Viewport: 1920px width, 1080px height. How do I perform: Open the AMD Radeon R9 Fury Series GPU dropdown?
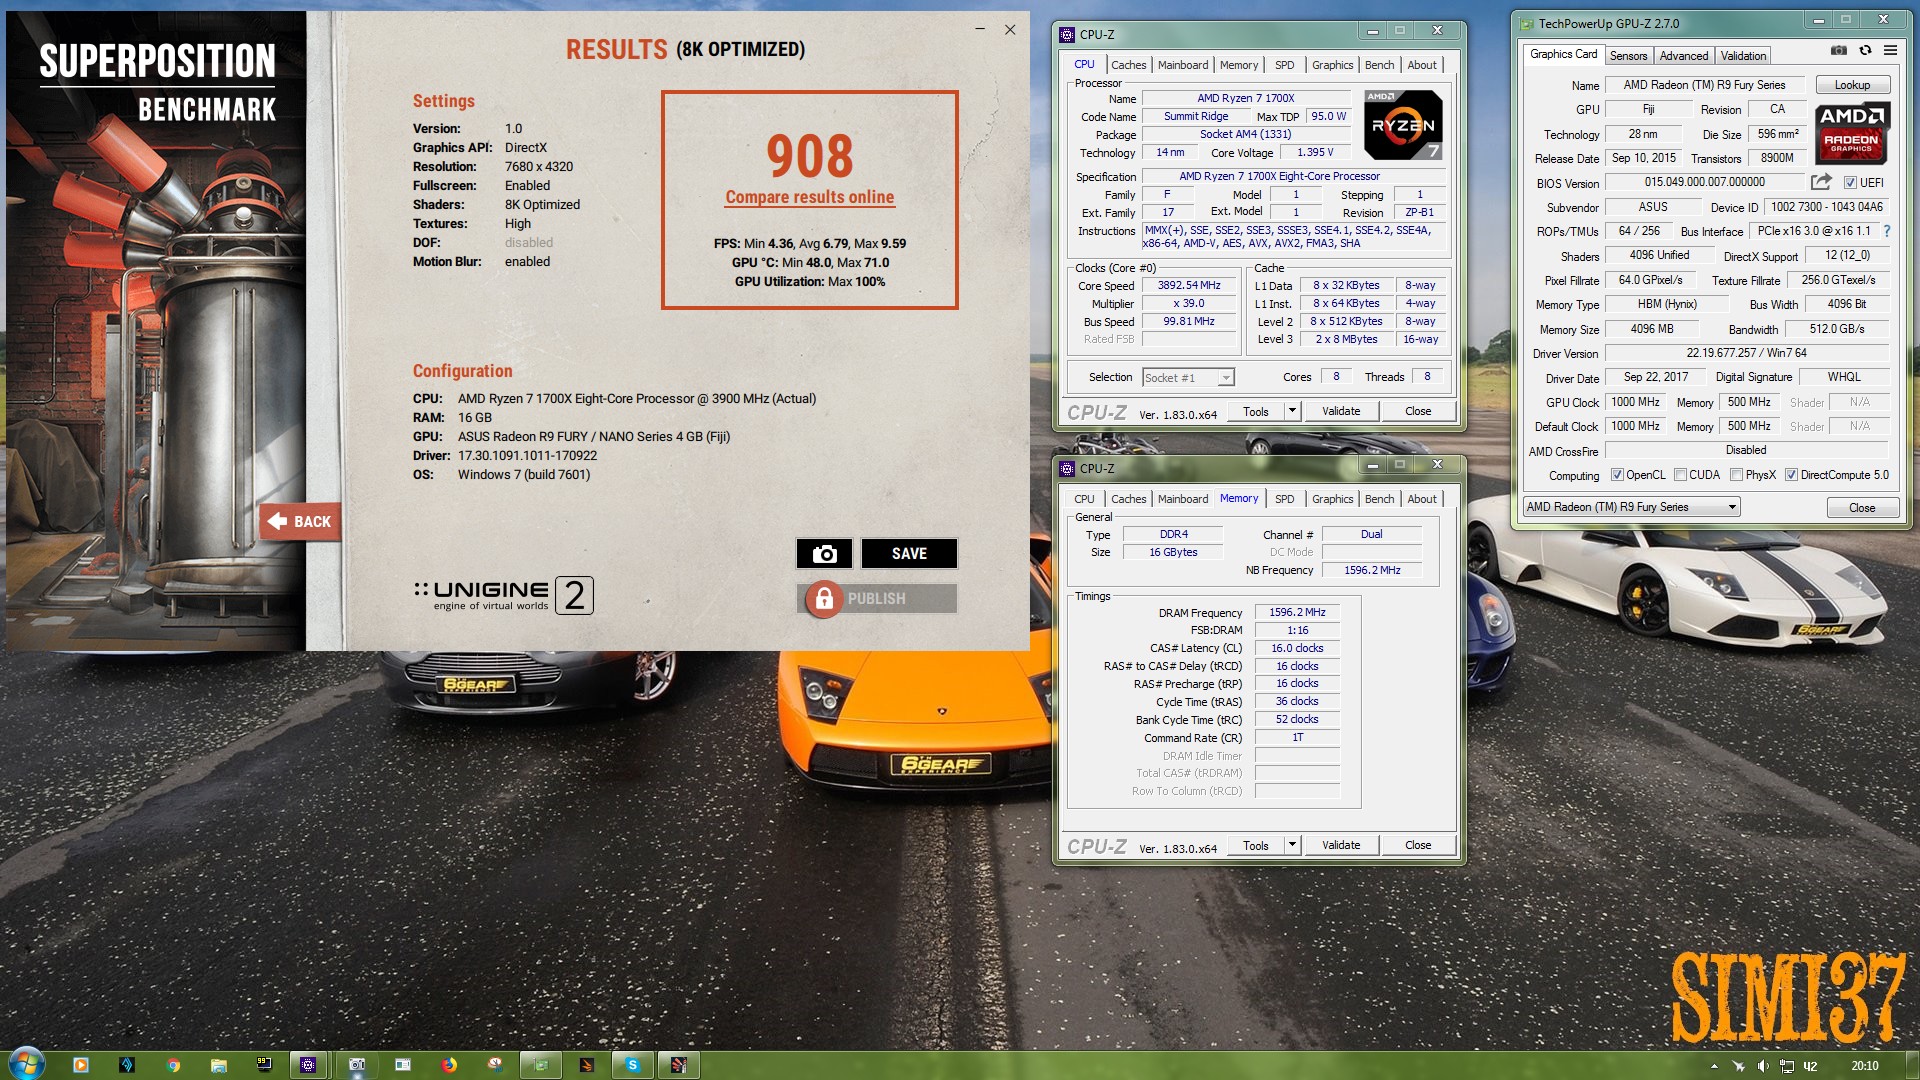click(x=1631, y=507)
